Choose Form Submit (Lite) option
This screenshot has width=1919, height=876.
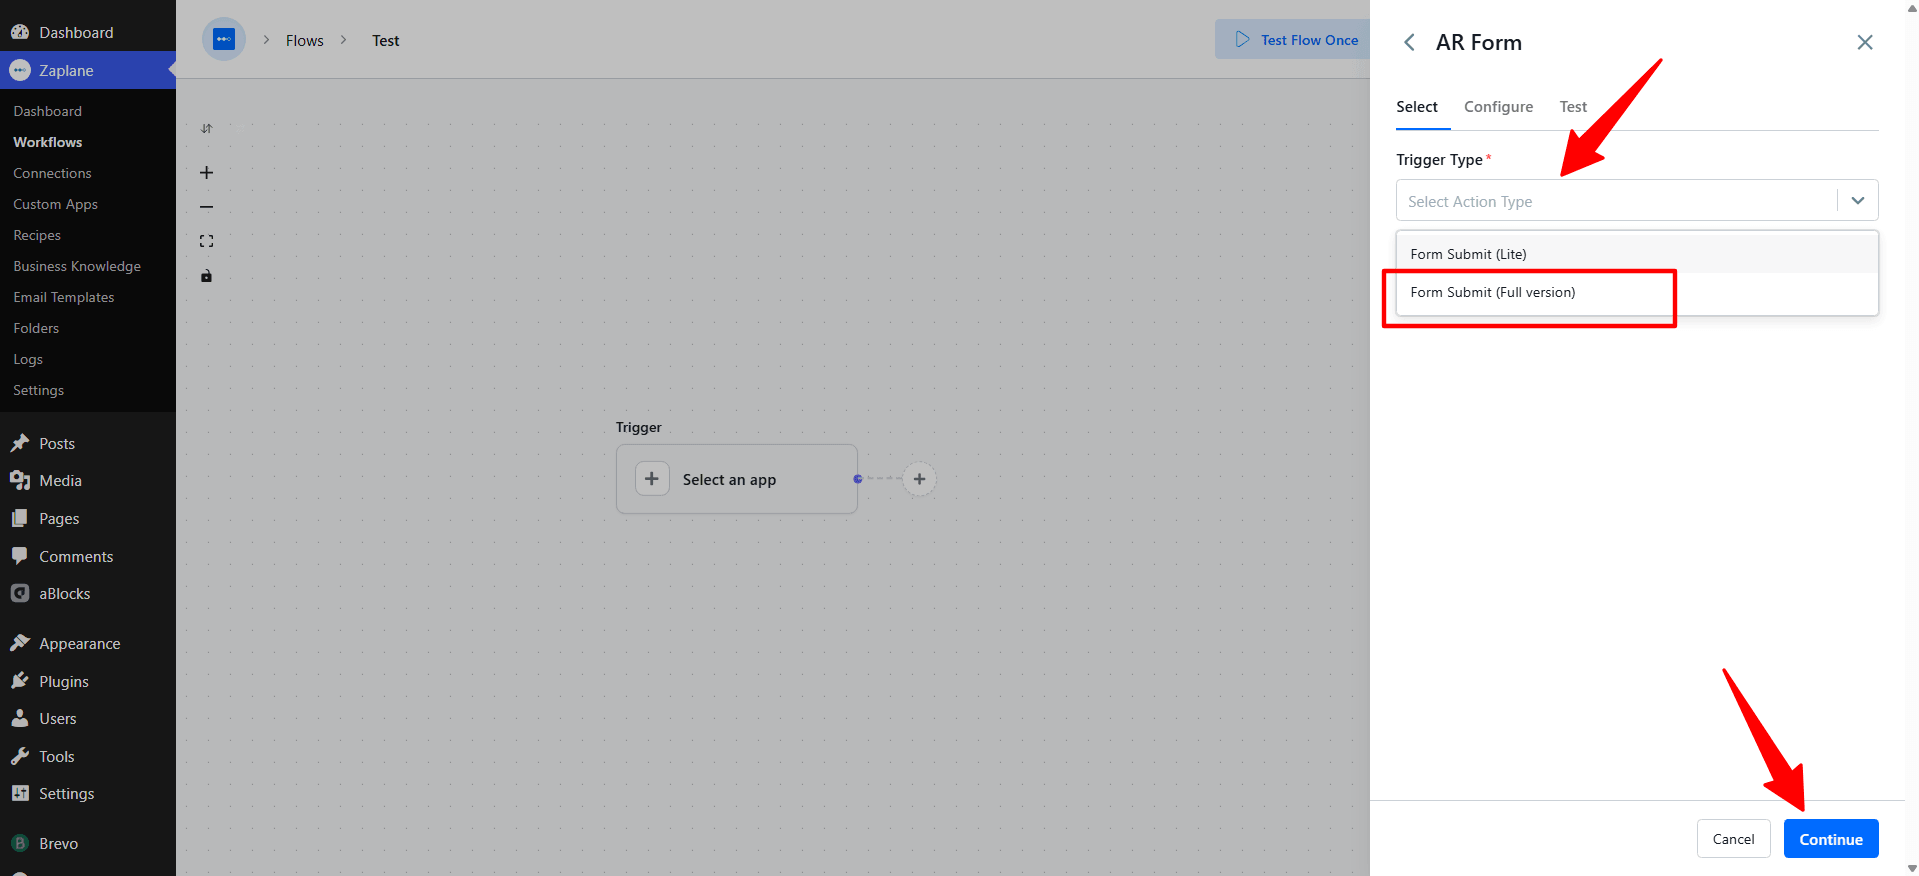(x=1637, y=254)
